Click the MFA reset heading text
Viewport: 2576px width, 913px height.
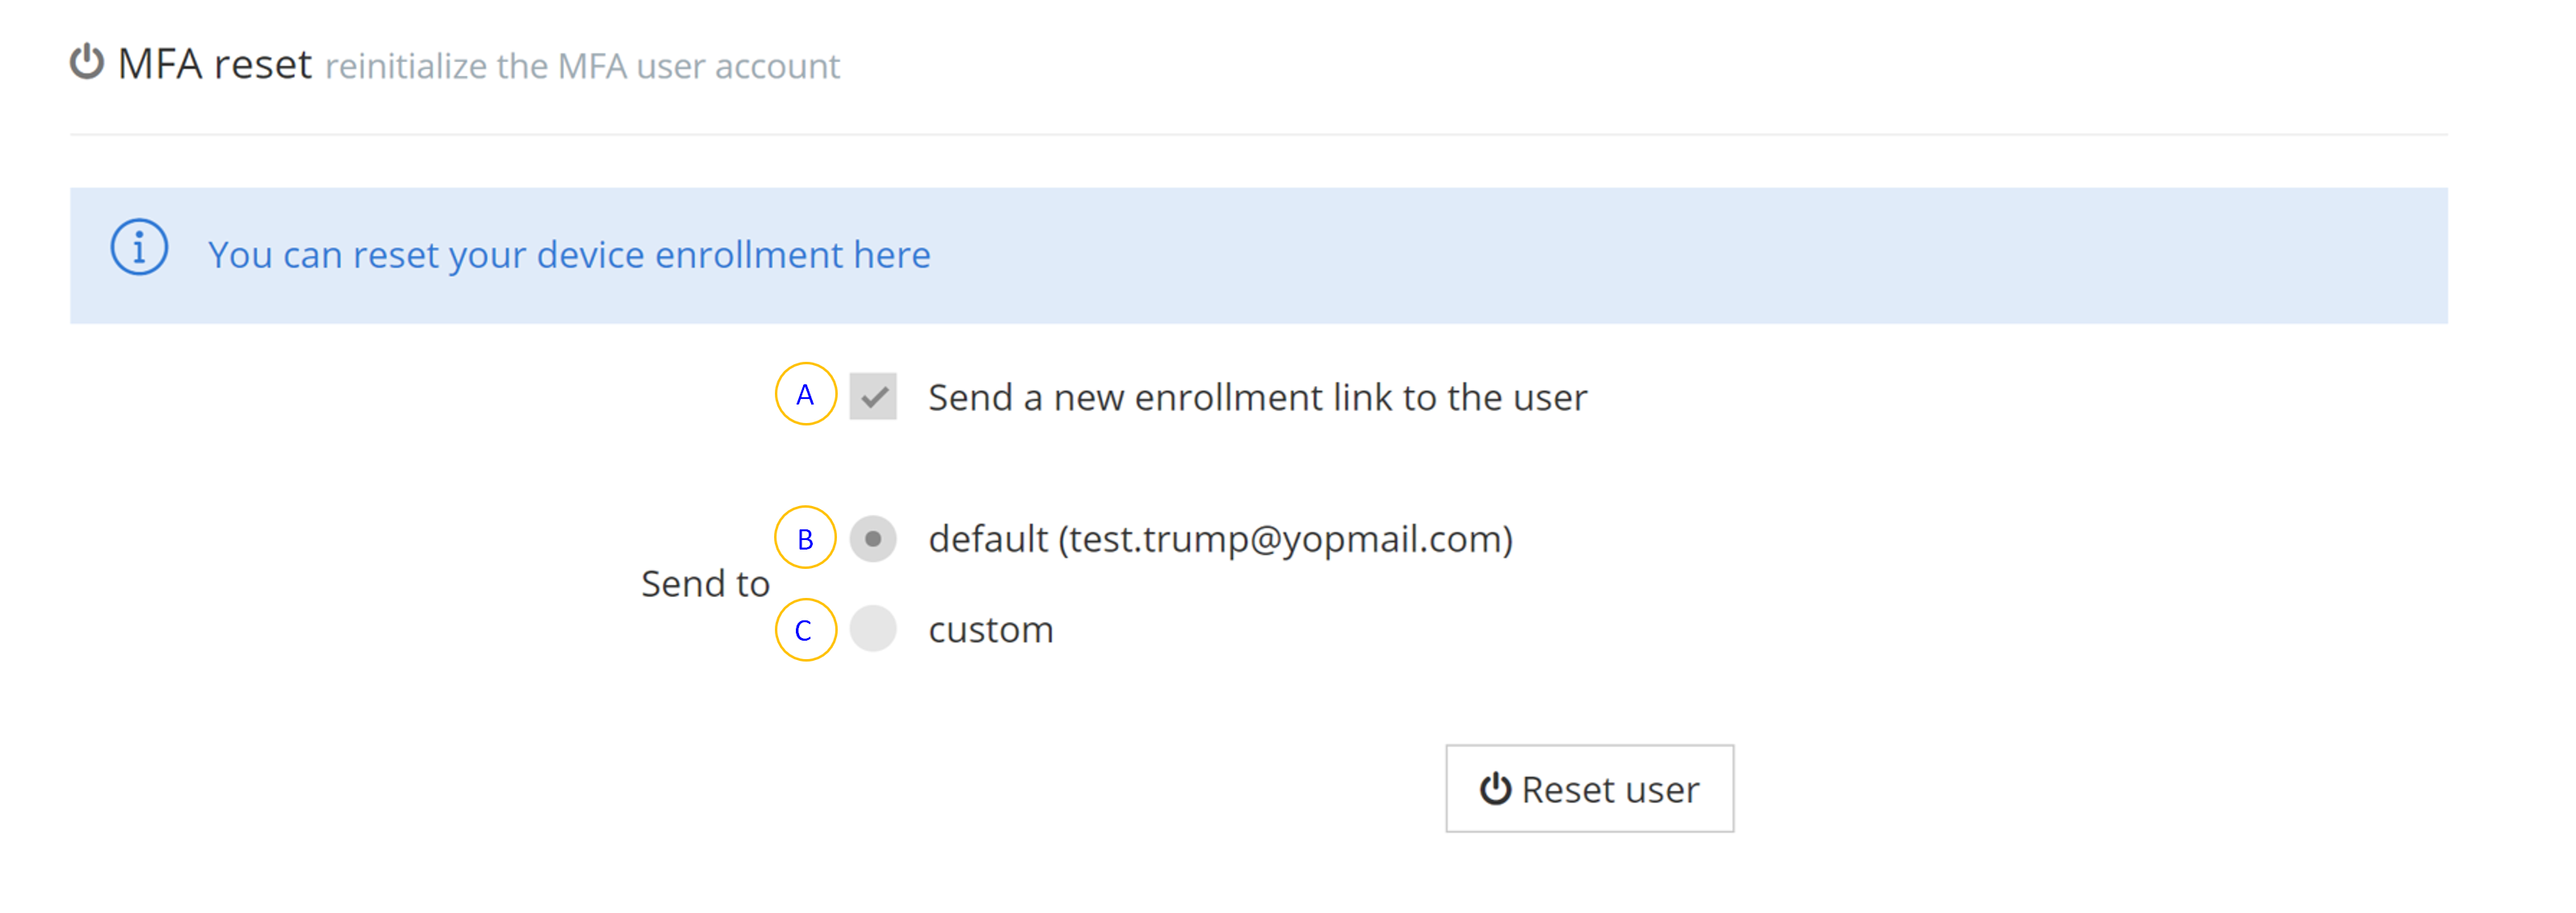pyautogui.click(x=215, y=64)
